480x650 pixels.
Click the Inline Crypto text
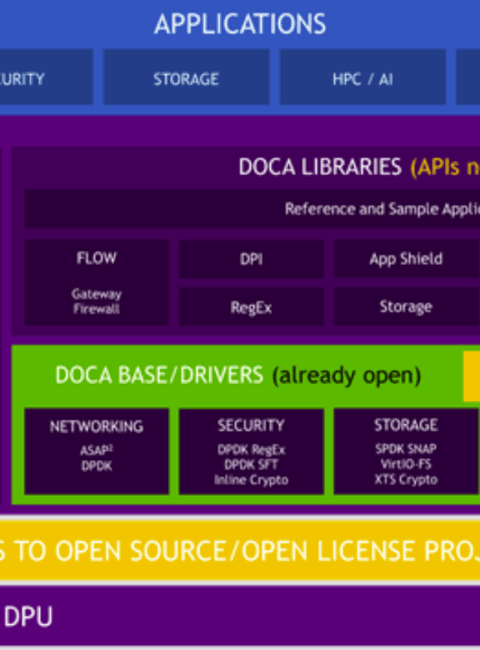pyautogui.click(x=251, y=480)
